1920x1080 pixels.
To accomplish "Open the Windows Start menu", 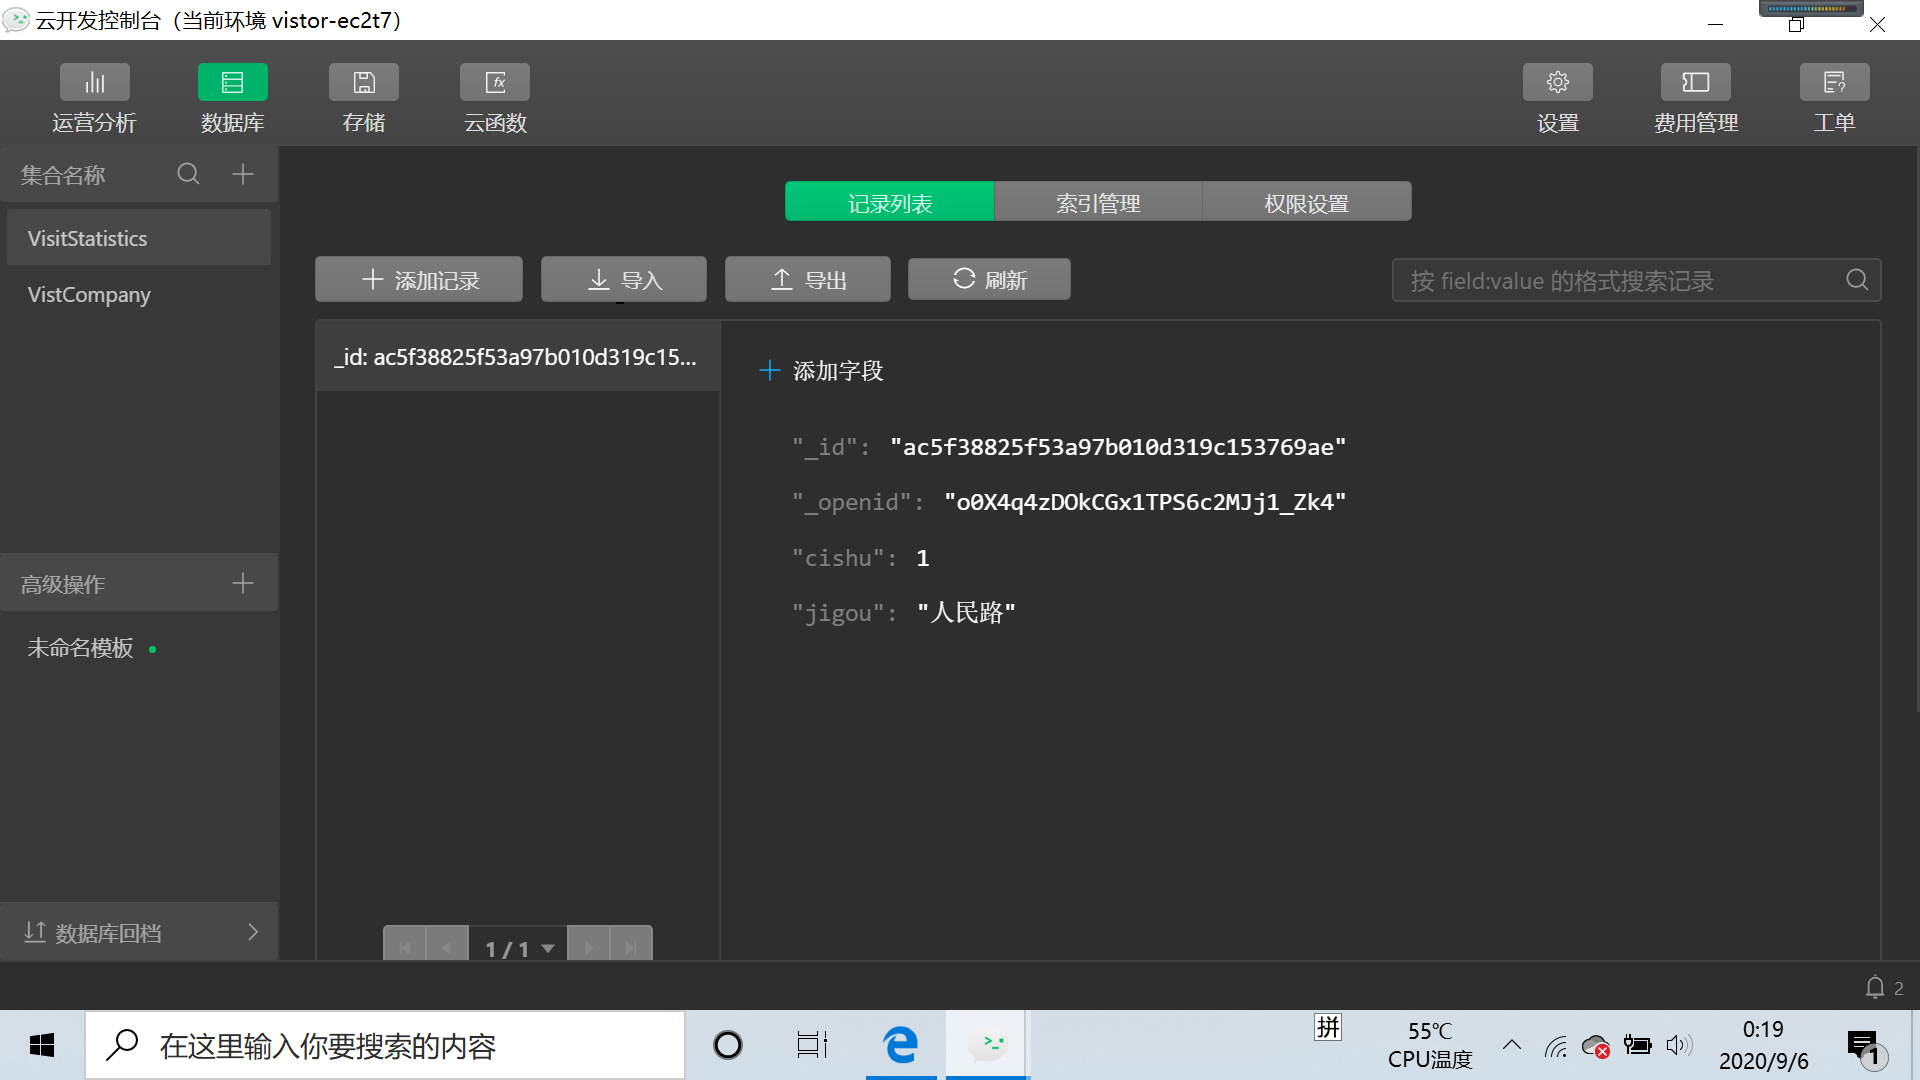I will coord(42,1046).
